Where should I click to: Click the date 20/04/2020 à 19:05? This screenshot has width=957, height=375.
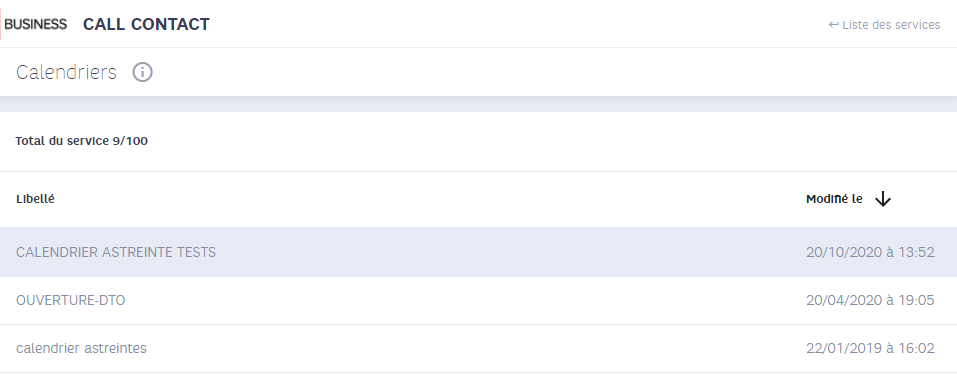pyautogui.click(x=870, y=300)
